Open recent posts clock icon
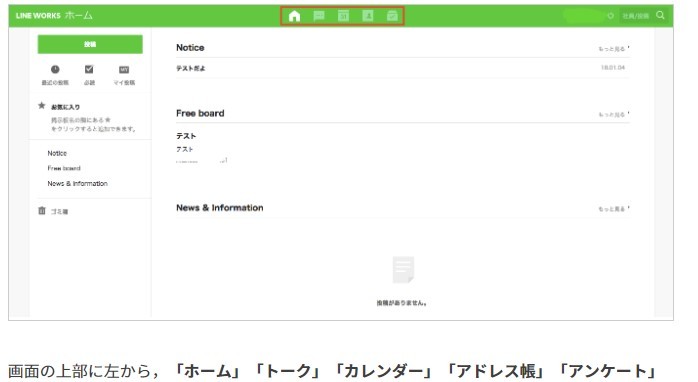 coord(55,69)
